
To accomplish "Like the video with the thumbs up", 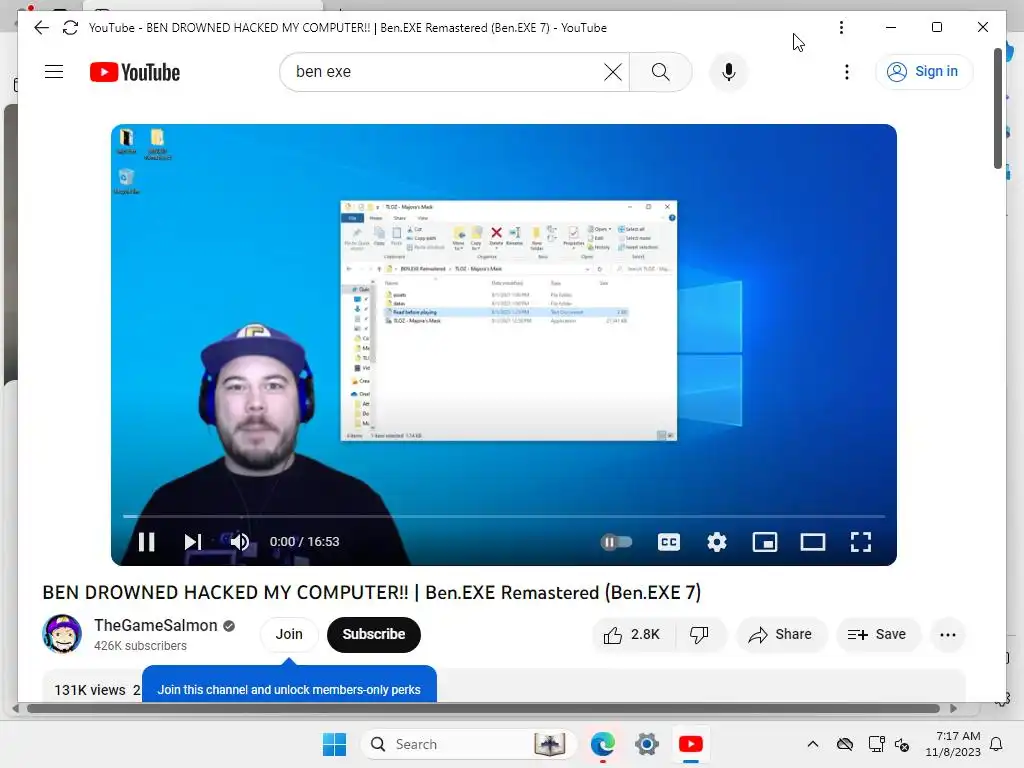I will 631,635.
